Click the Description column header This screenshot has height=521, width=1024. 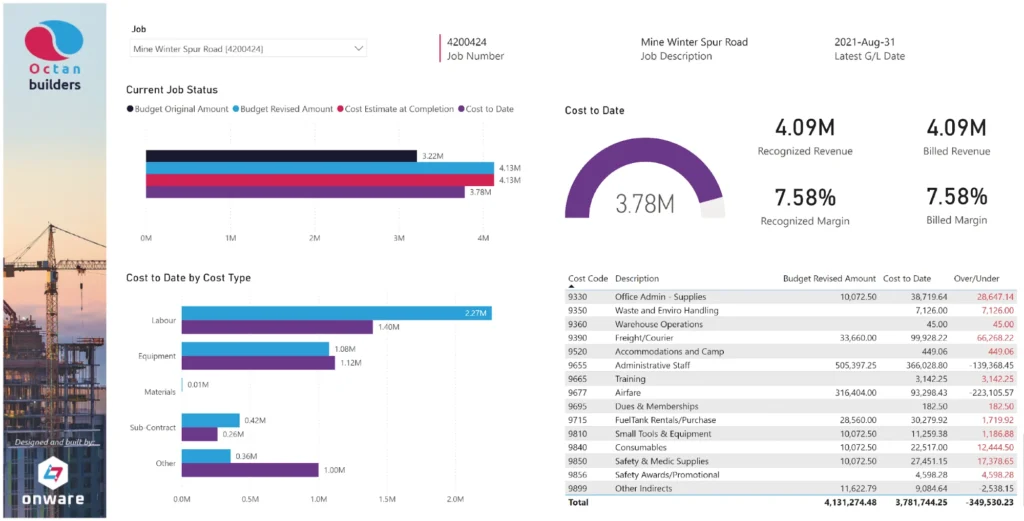637,279
